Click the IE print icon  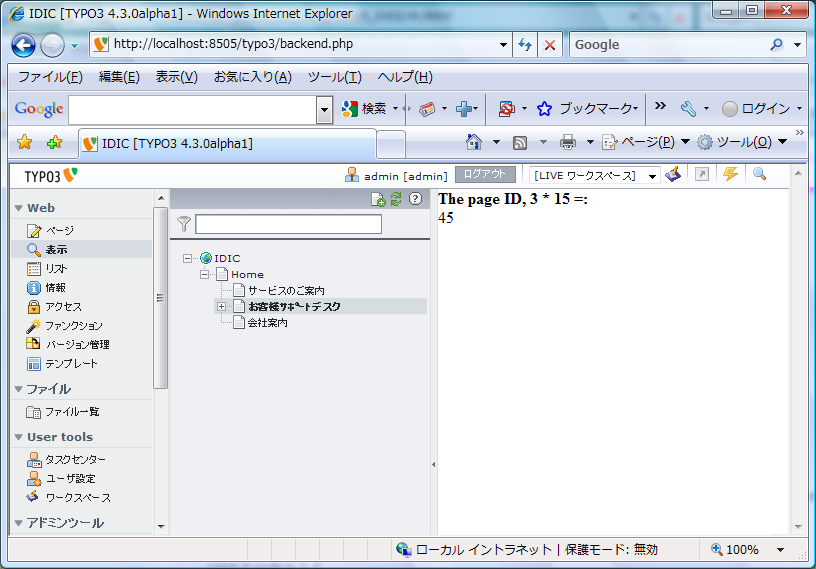point(568,142)
